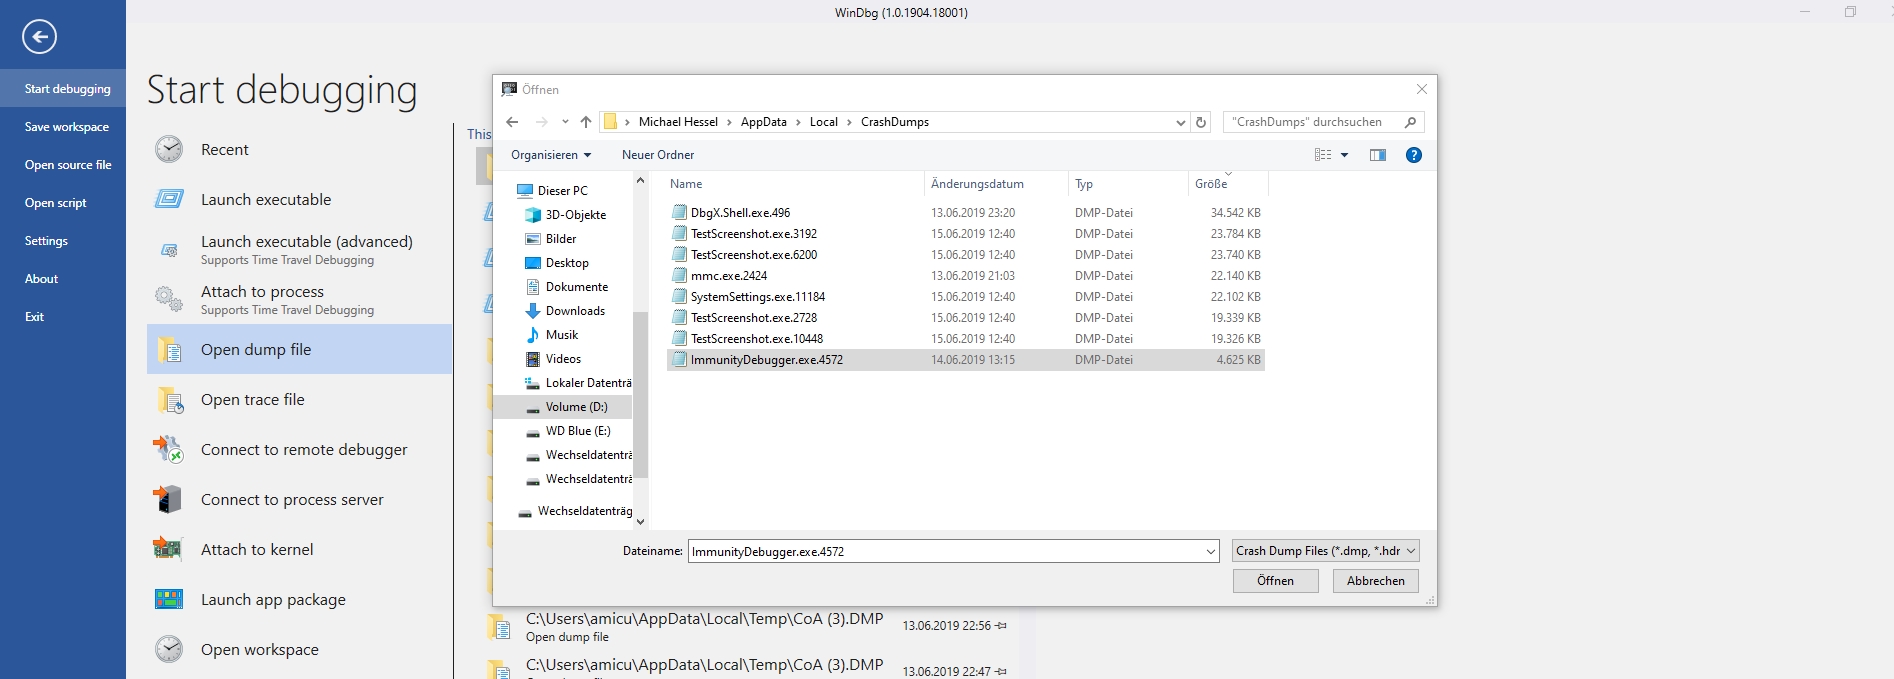Go back in the file dialog

(512, 122)
